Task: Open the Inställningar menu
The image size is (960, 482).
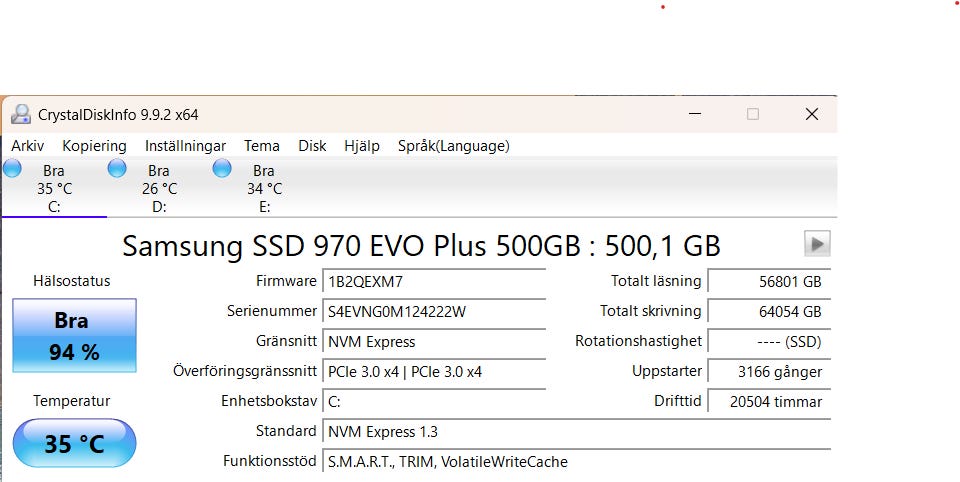Action: coord(186,146)
